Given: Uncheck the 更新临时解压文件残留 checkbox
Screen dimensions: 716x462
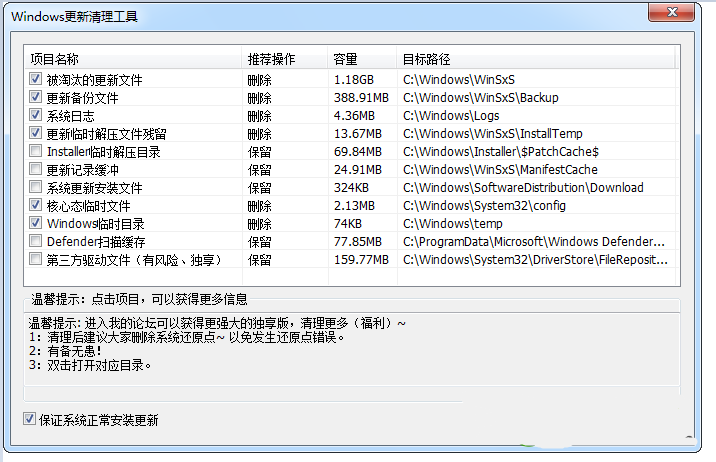Looking at the screenshot, I should point(35,133).
